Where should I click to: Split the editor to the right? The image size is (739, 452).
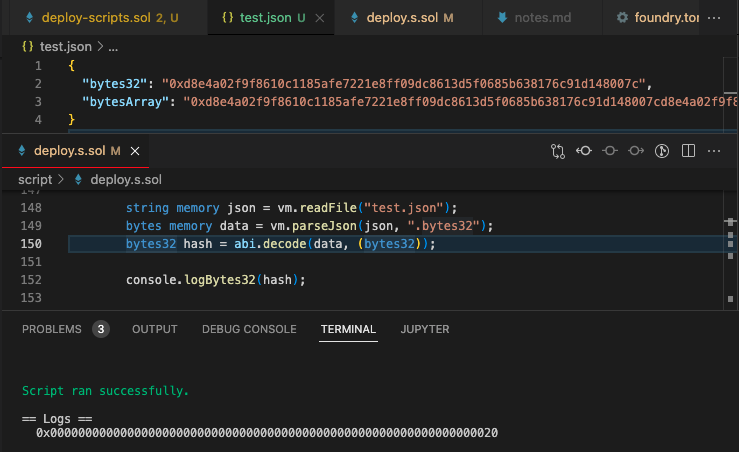pyautogui.click(x=688, y=151)
